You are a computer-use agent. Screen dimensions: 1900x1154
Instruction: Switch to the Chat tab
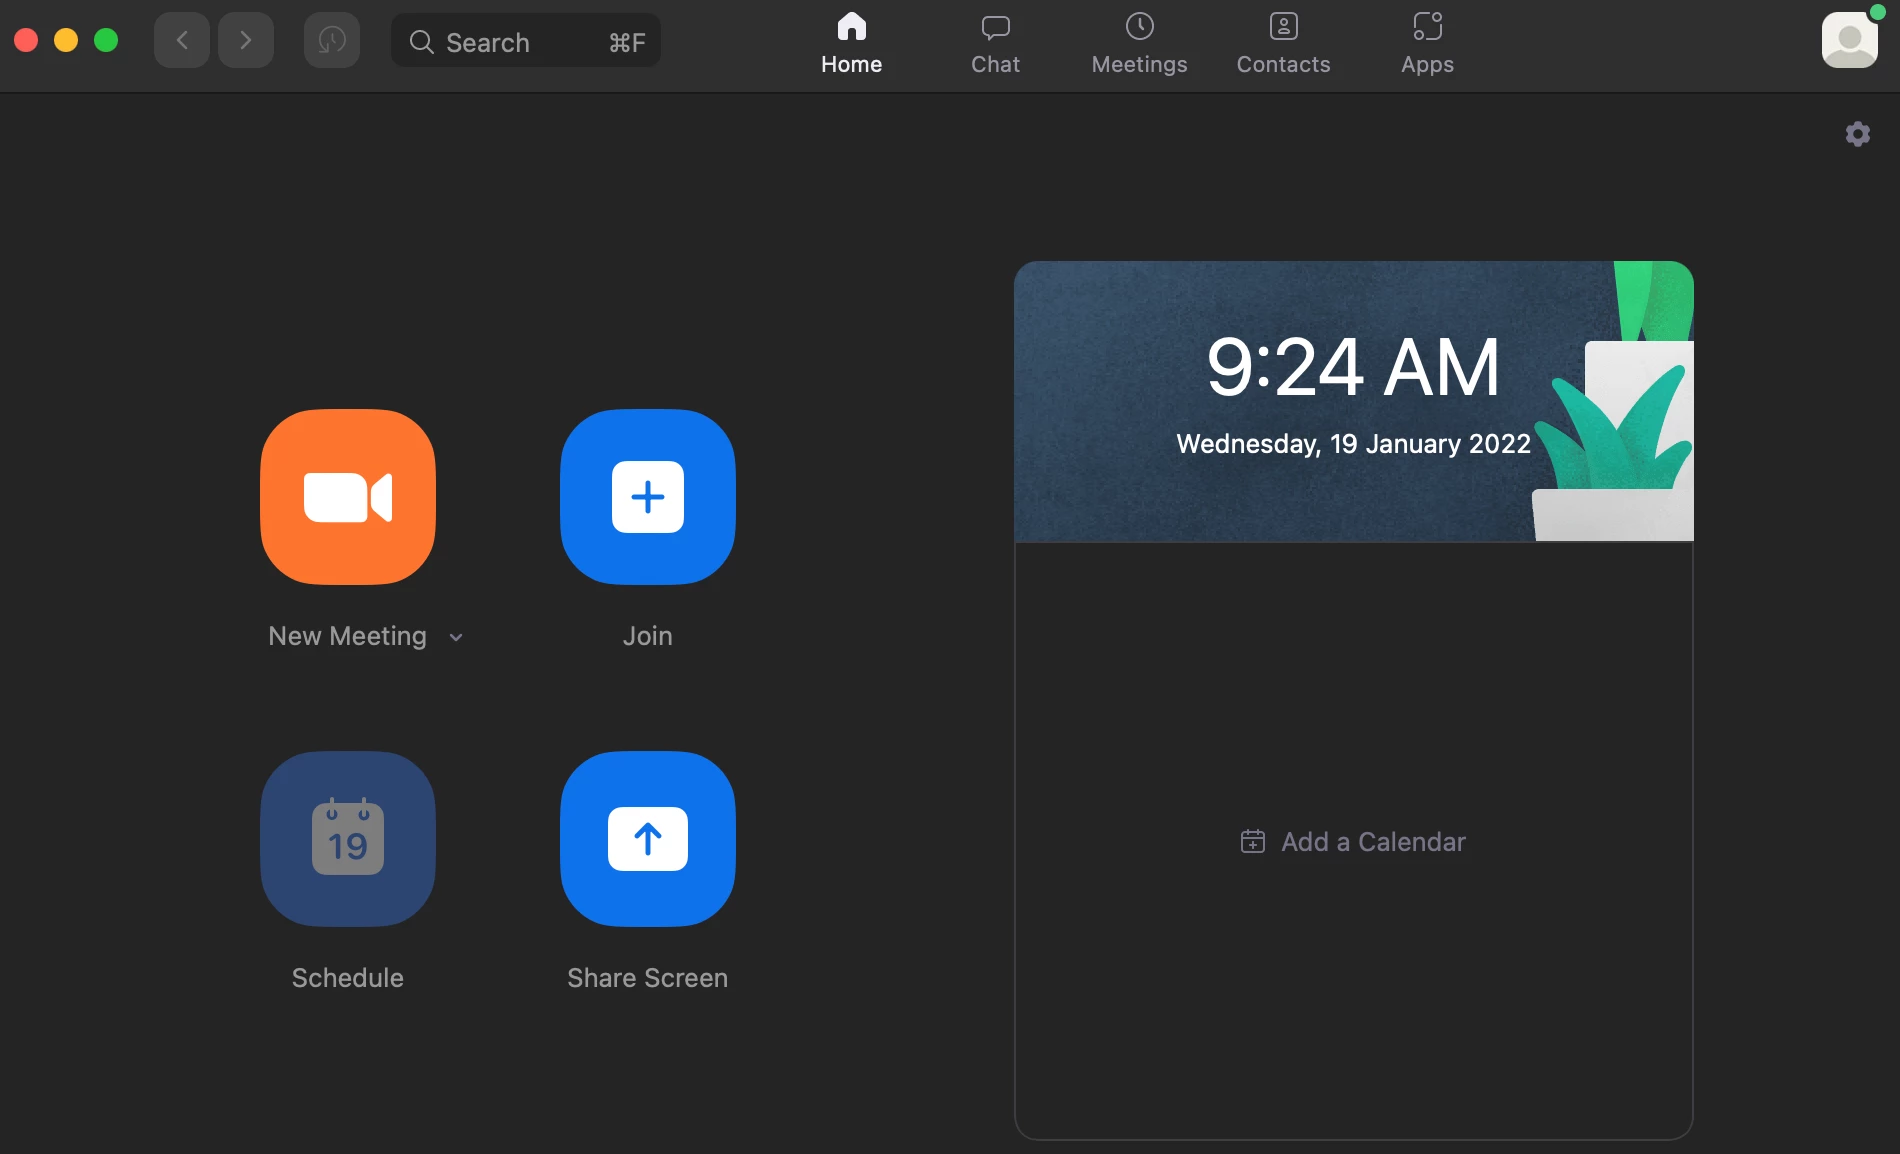(996, 44)
